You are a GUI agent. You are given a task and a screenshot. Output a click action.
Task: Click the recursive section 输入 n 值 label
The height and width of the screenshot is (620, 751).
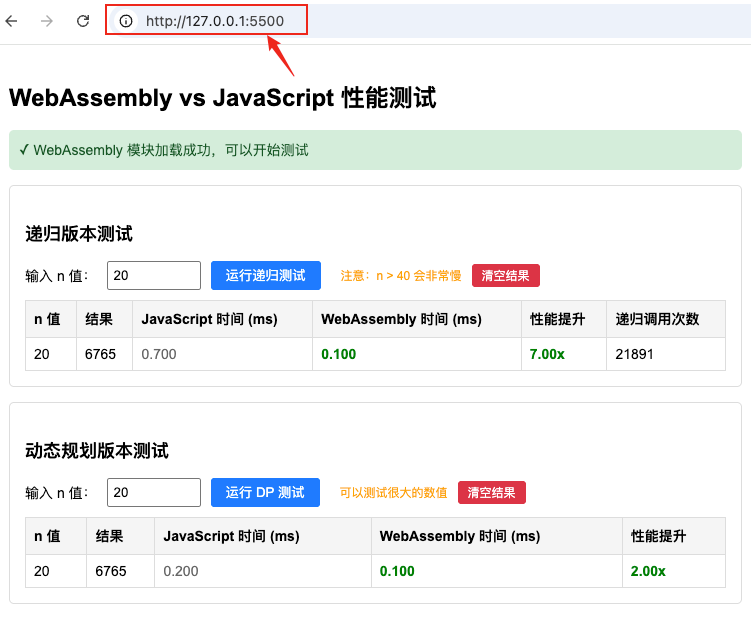pos(57,276)
